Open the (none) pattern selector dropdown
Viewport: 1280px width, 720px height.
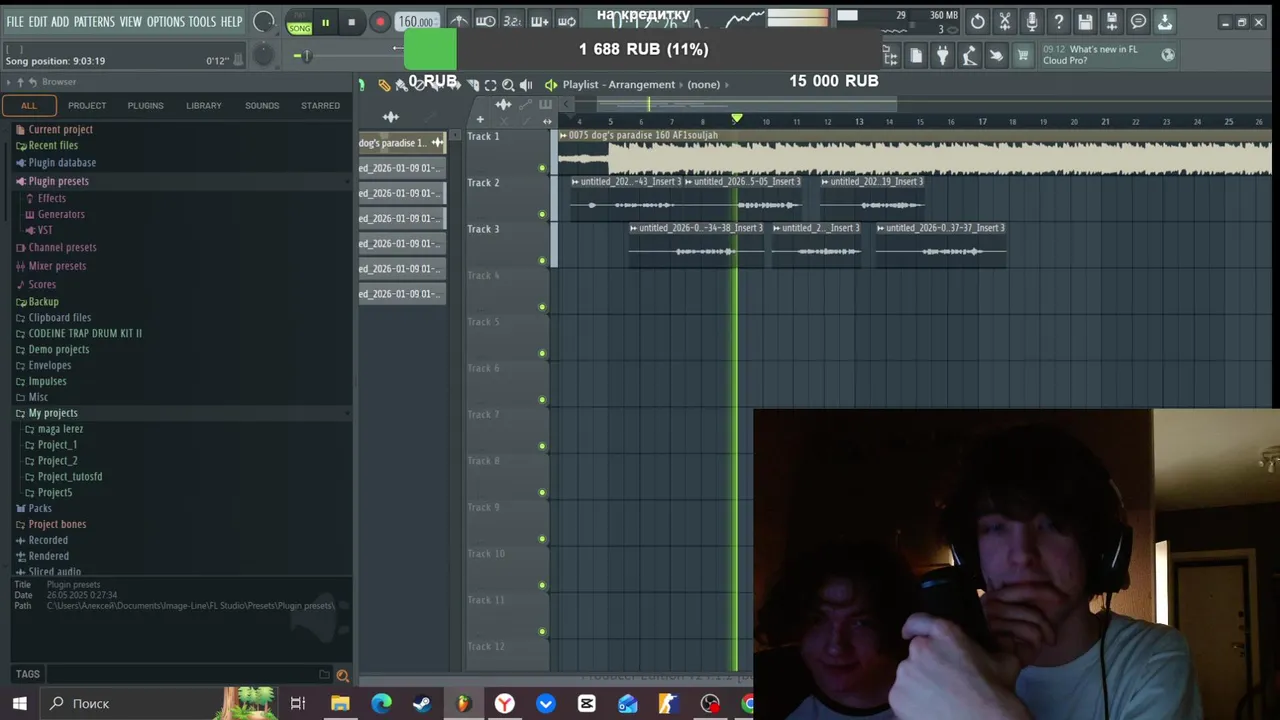point(704,85)
